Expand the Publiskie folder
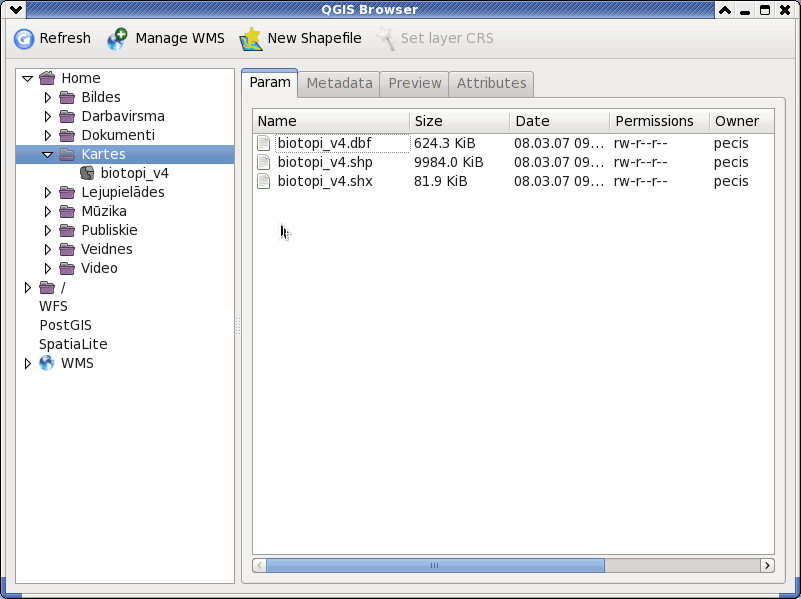801x599 pixels. pyautogui.click(x=48, y=230)
